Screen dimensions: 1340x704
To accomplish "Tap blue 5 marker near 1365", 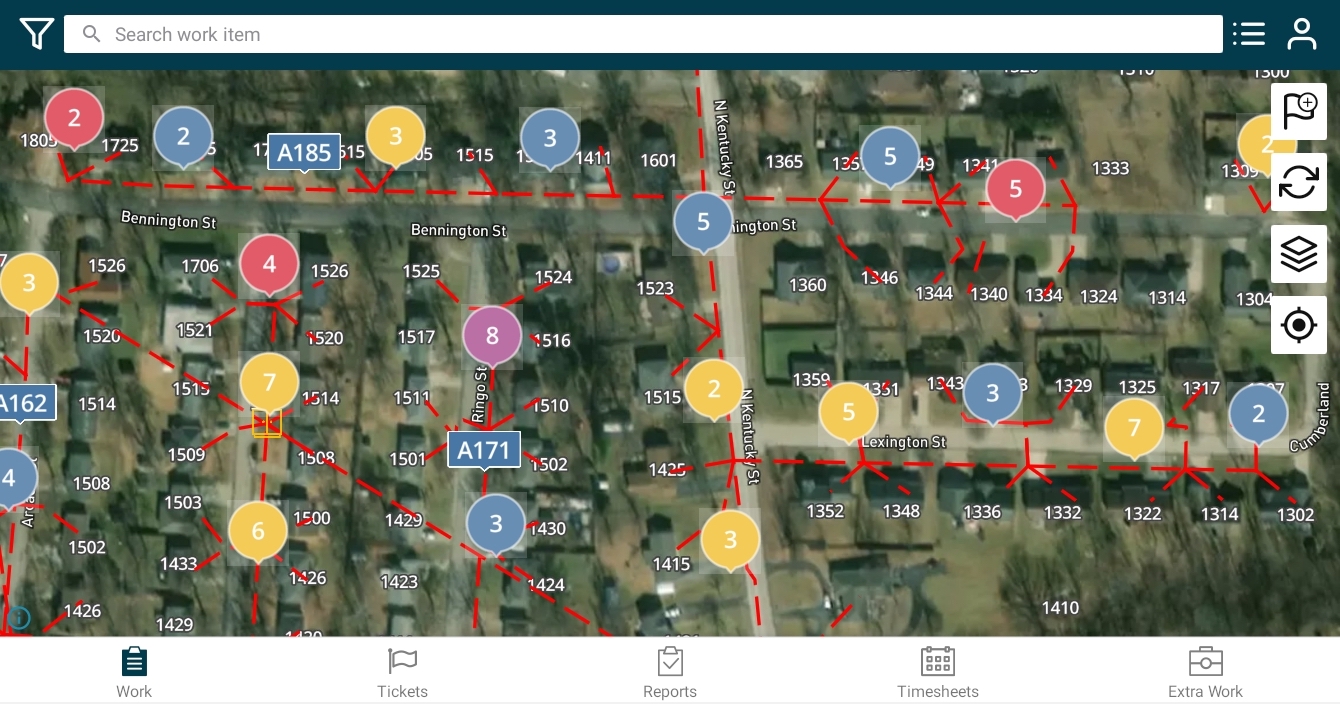I will pyautogui.click(x=890, y=158).
